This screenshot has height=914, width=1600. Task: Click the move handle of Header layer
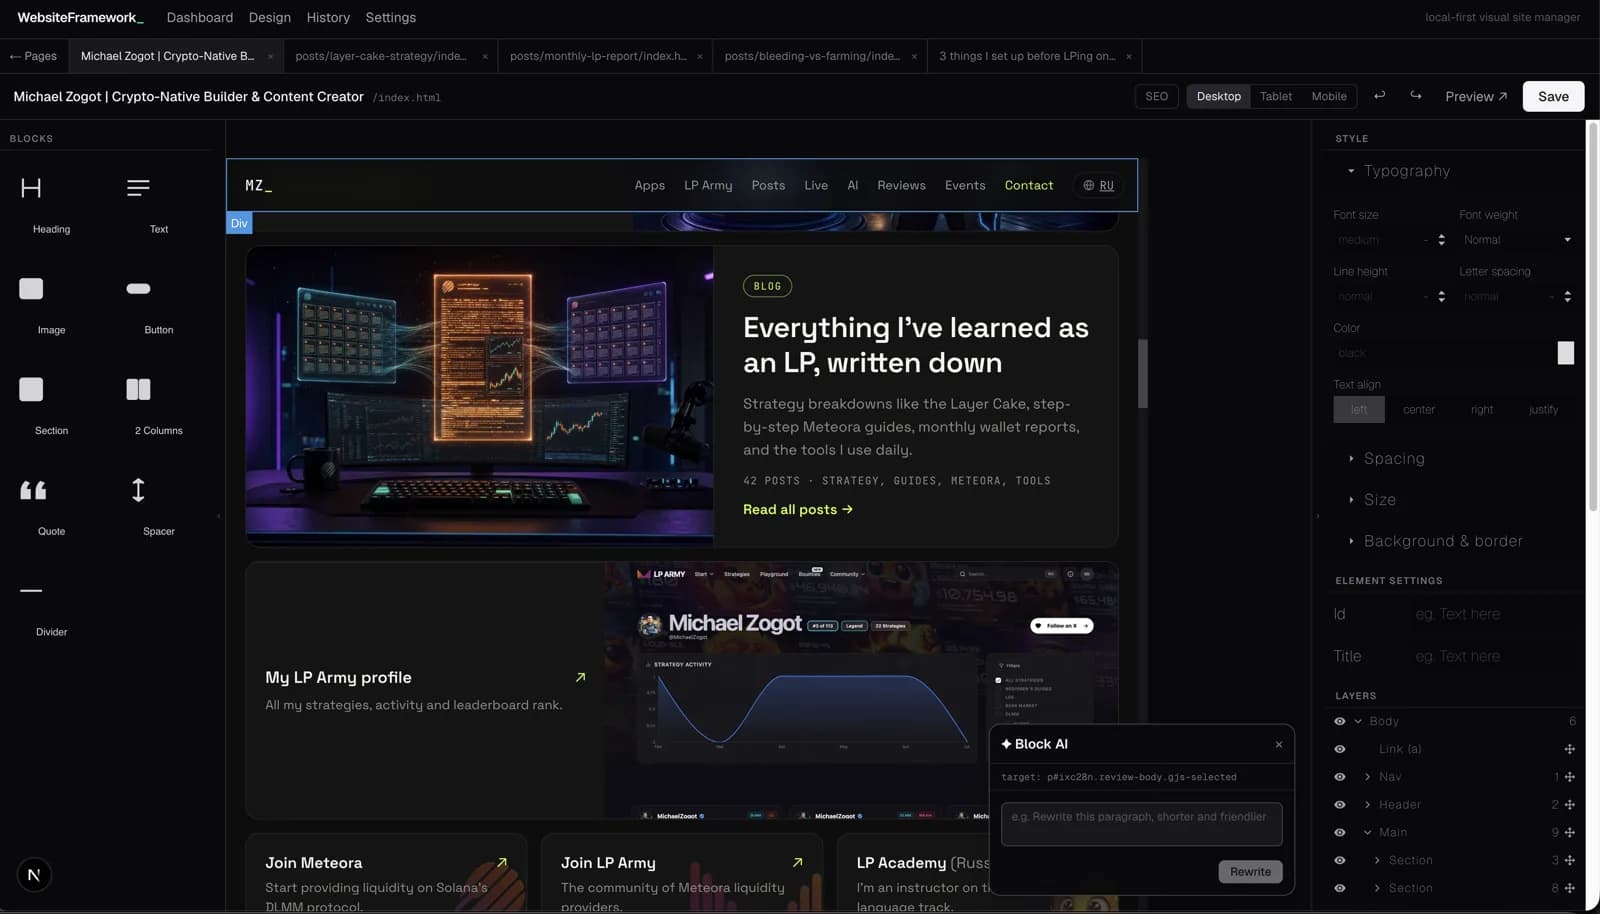pos(1569,805)
